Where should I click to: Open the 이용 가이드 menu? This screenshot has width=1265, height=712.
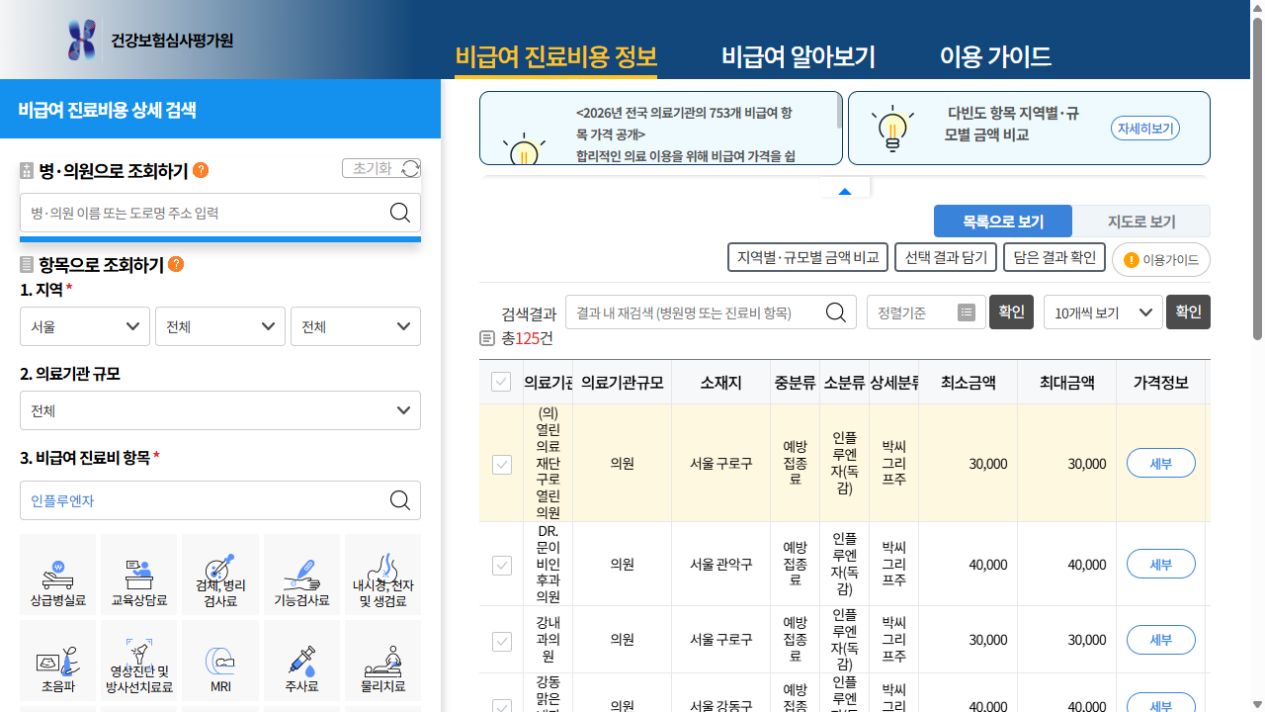click(x=995, y=56)
